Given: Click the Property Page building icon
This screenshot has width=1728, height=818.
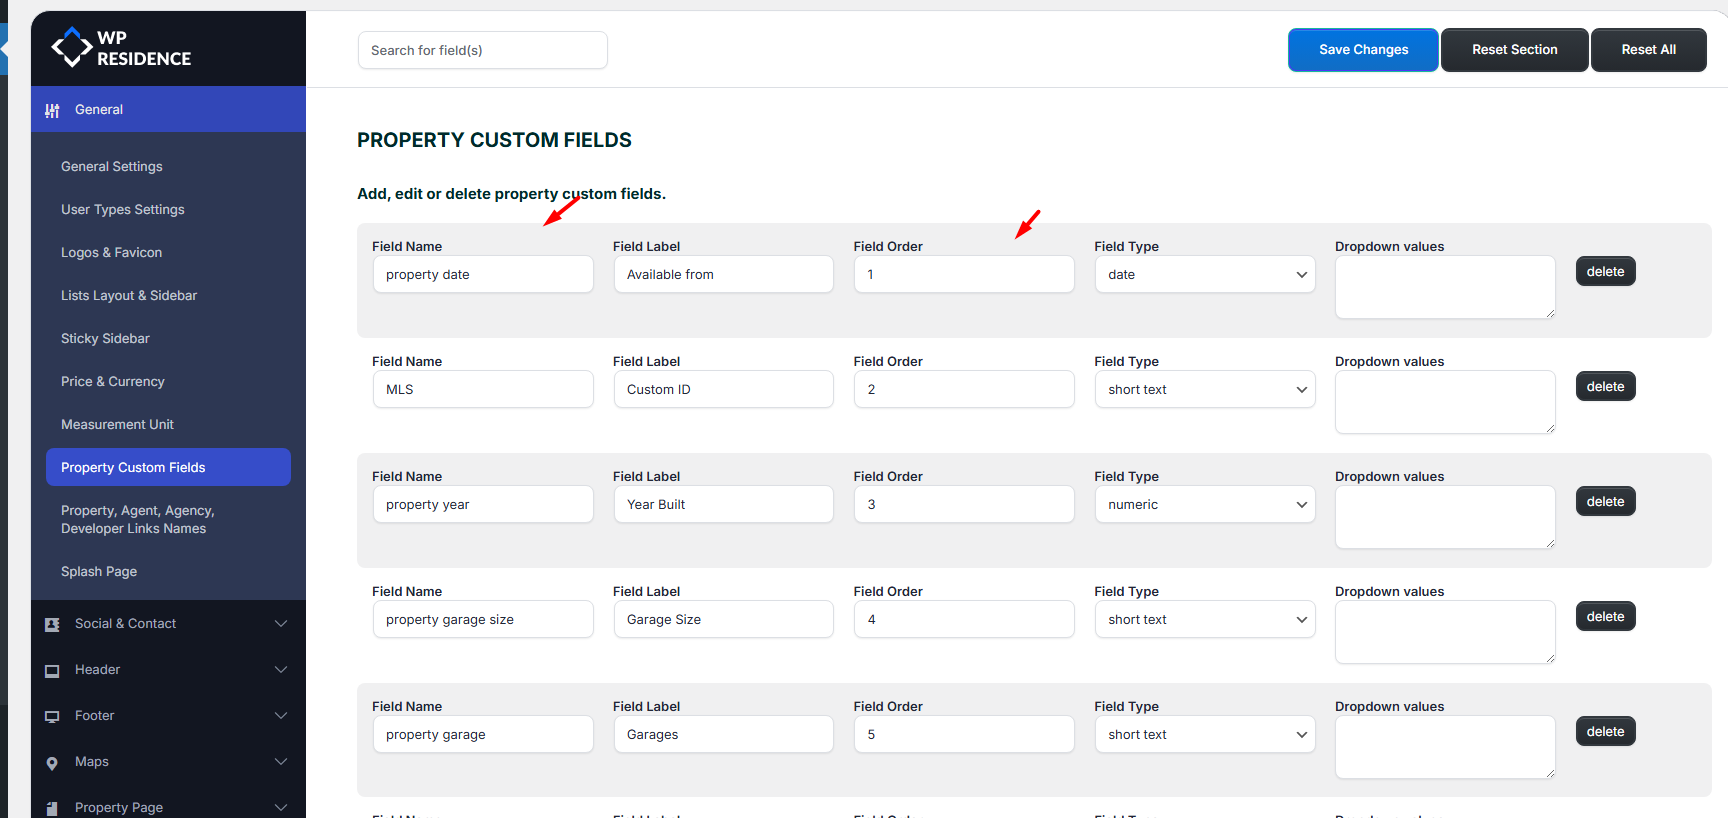Looking at the screenshot, I should tap(52, 808).
